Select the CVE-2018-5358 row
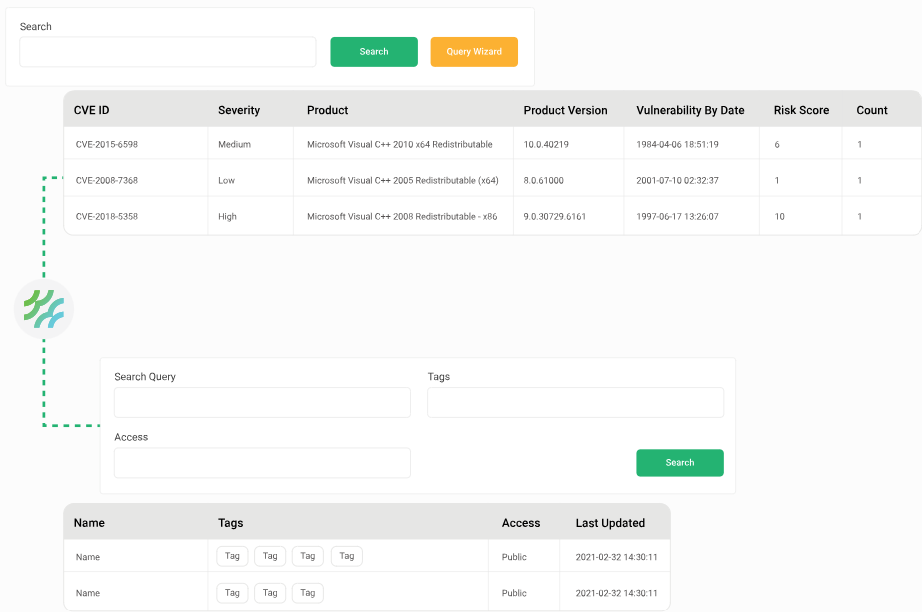The height and width of the screenshot is (612, 922). pos(107,216)
